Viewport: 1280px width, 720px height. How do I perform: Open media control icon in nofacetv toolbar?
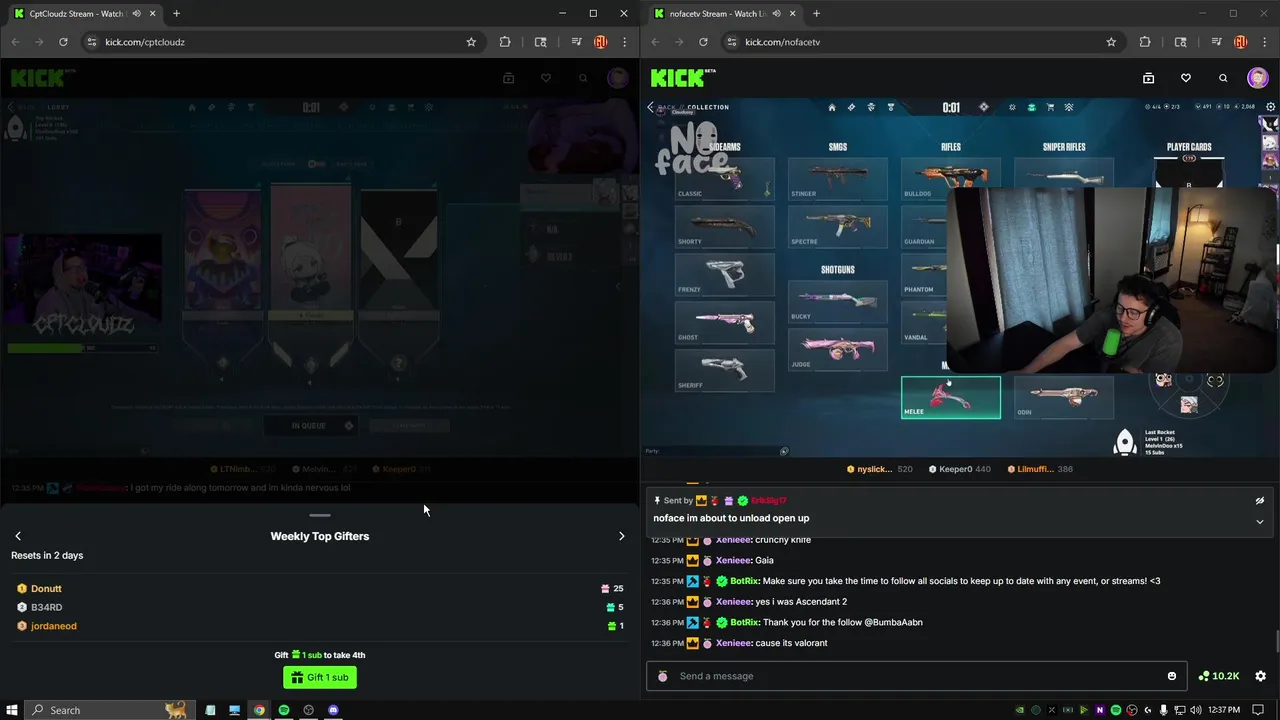1216,42
